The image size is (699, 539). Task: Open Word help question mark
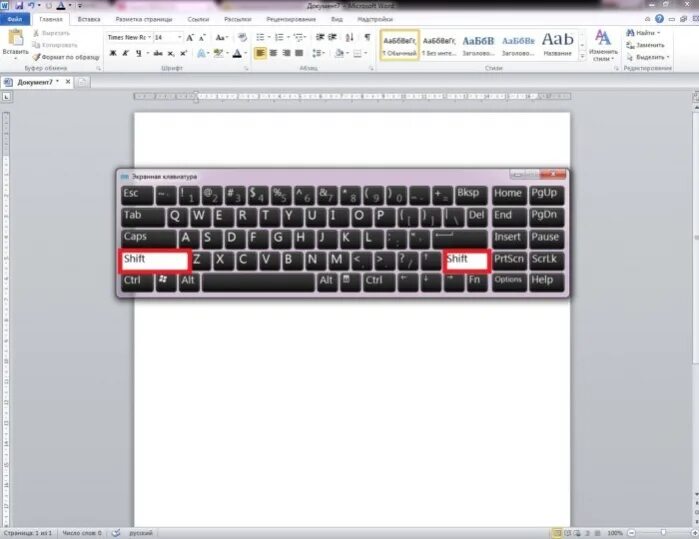[659, 19]
